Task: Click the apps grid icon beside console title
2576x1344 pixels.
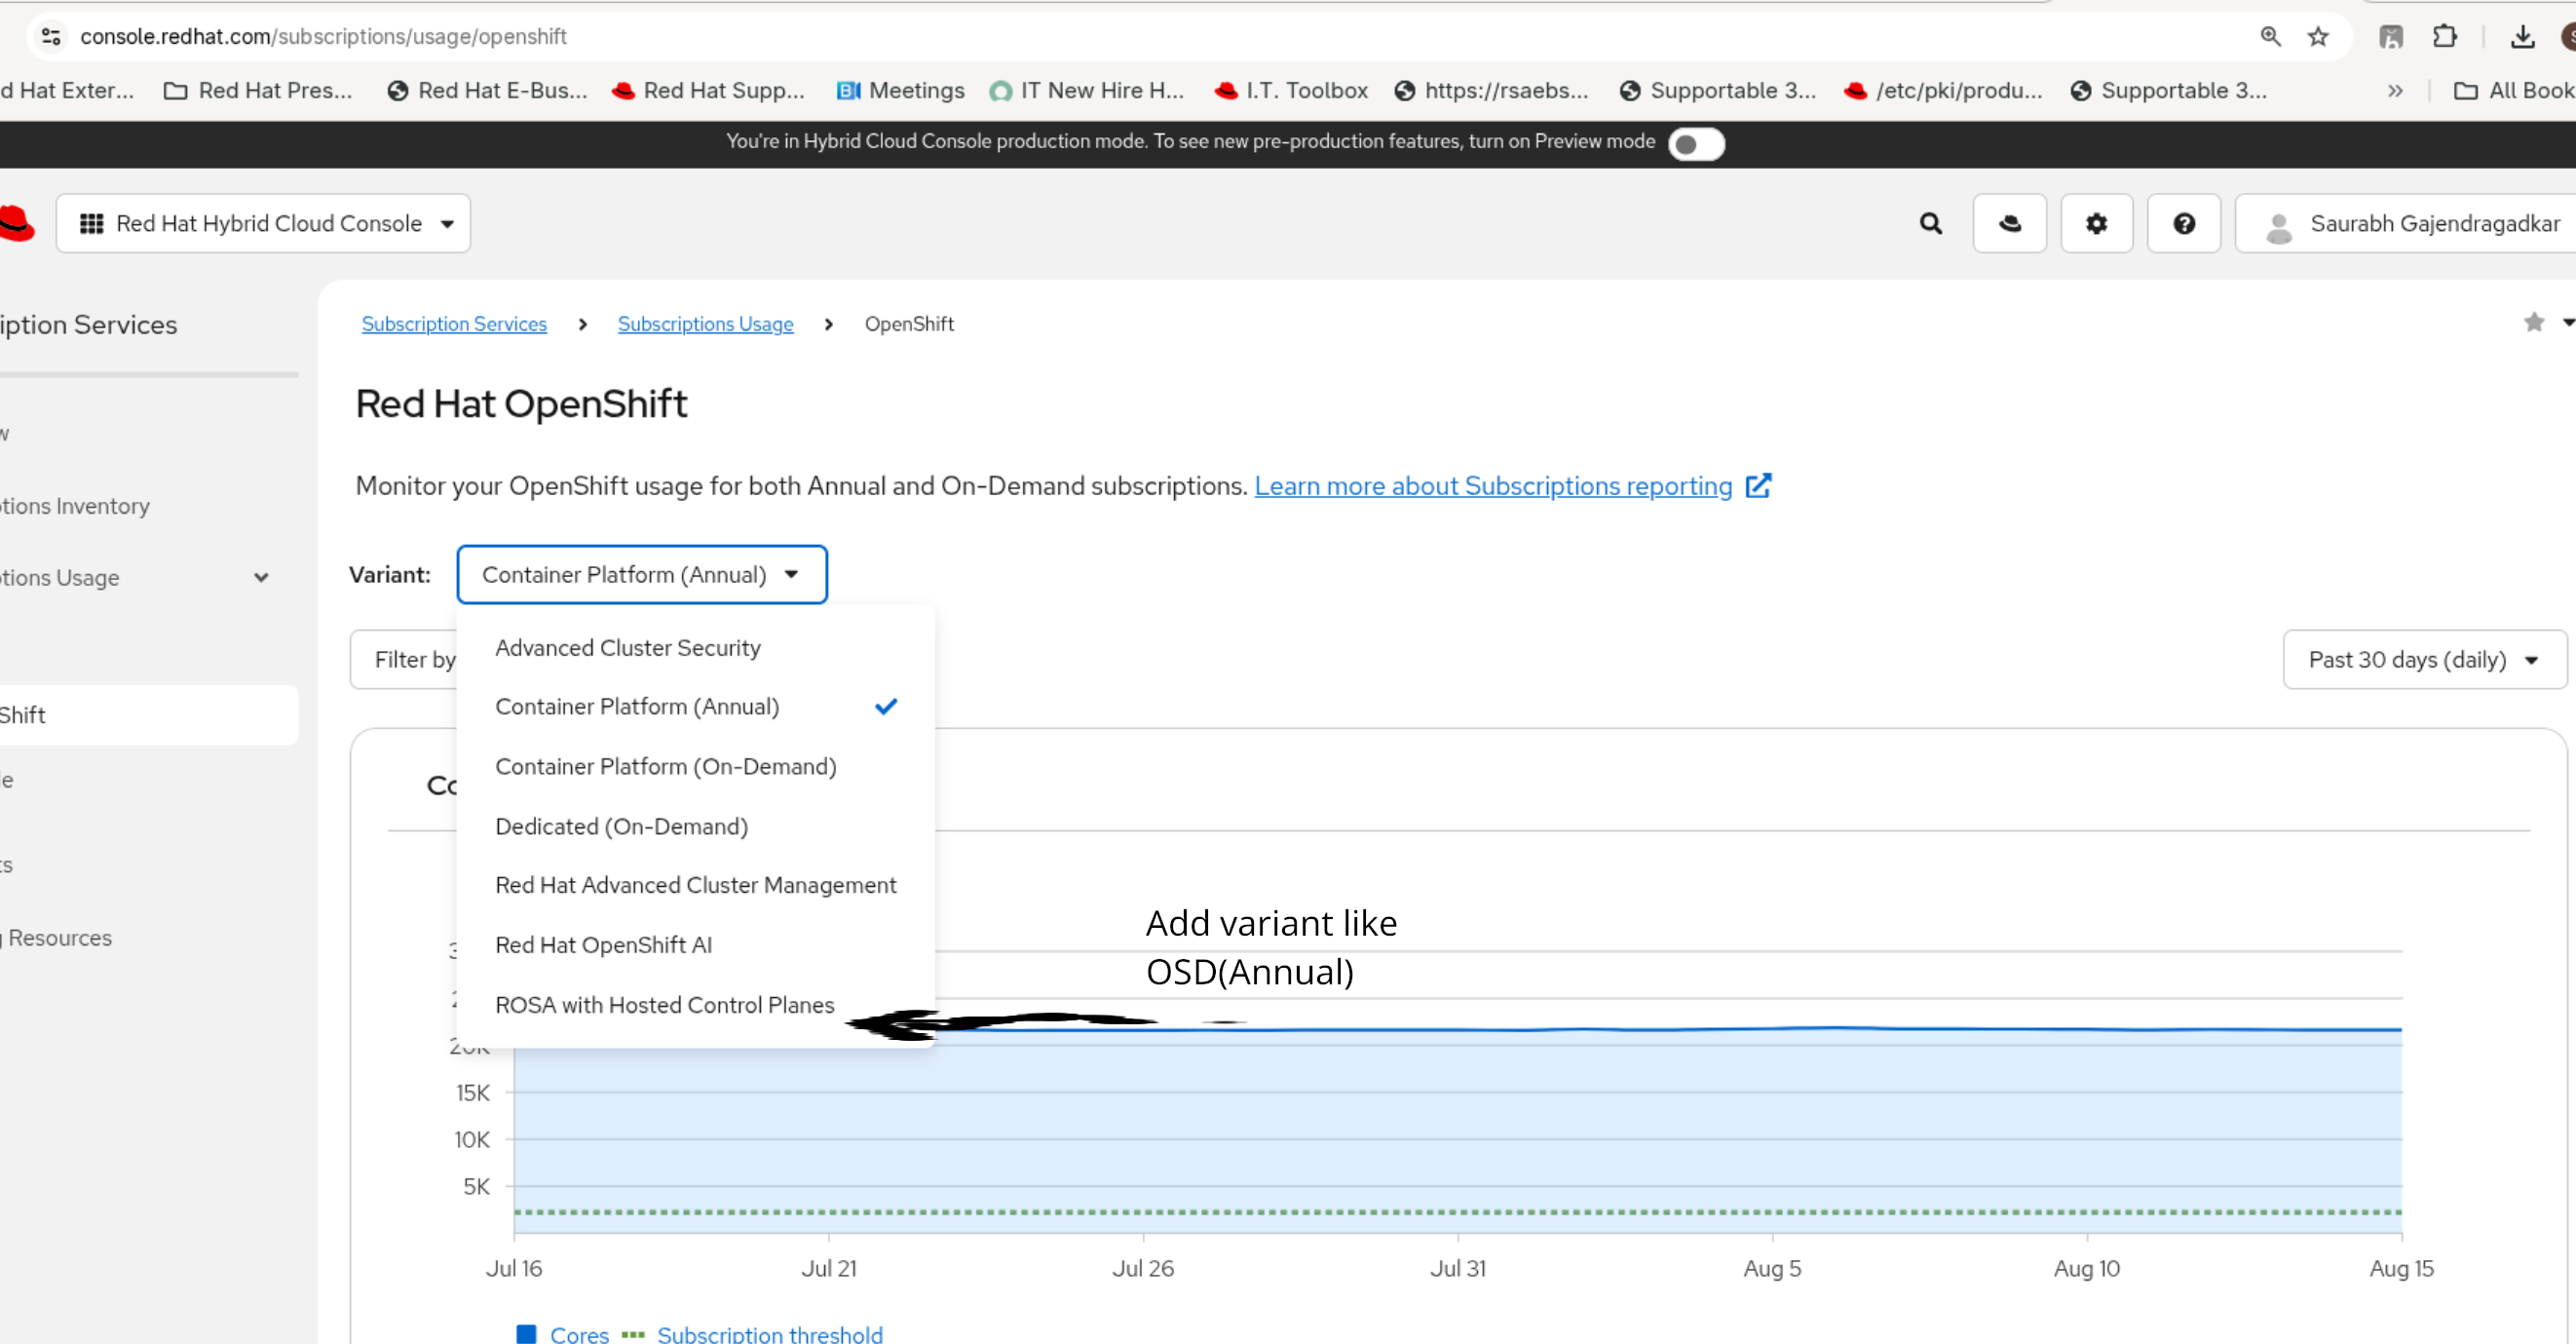Action: 91,223
